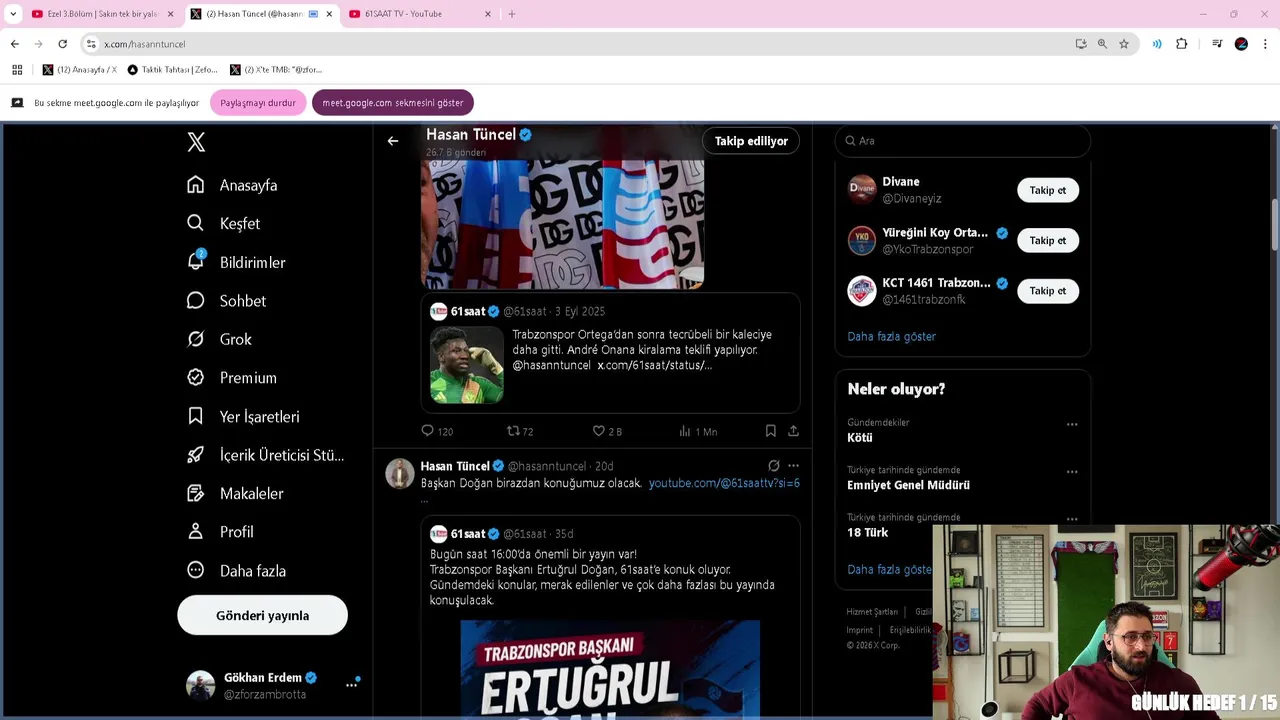Screen dimensions: 1280x720
Task: Go back using profile header arrow
Action: (393, 141)
